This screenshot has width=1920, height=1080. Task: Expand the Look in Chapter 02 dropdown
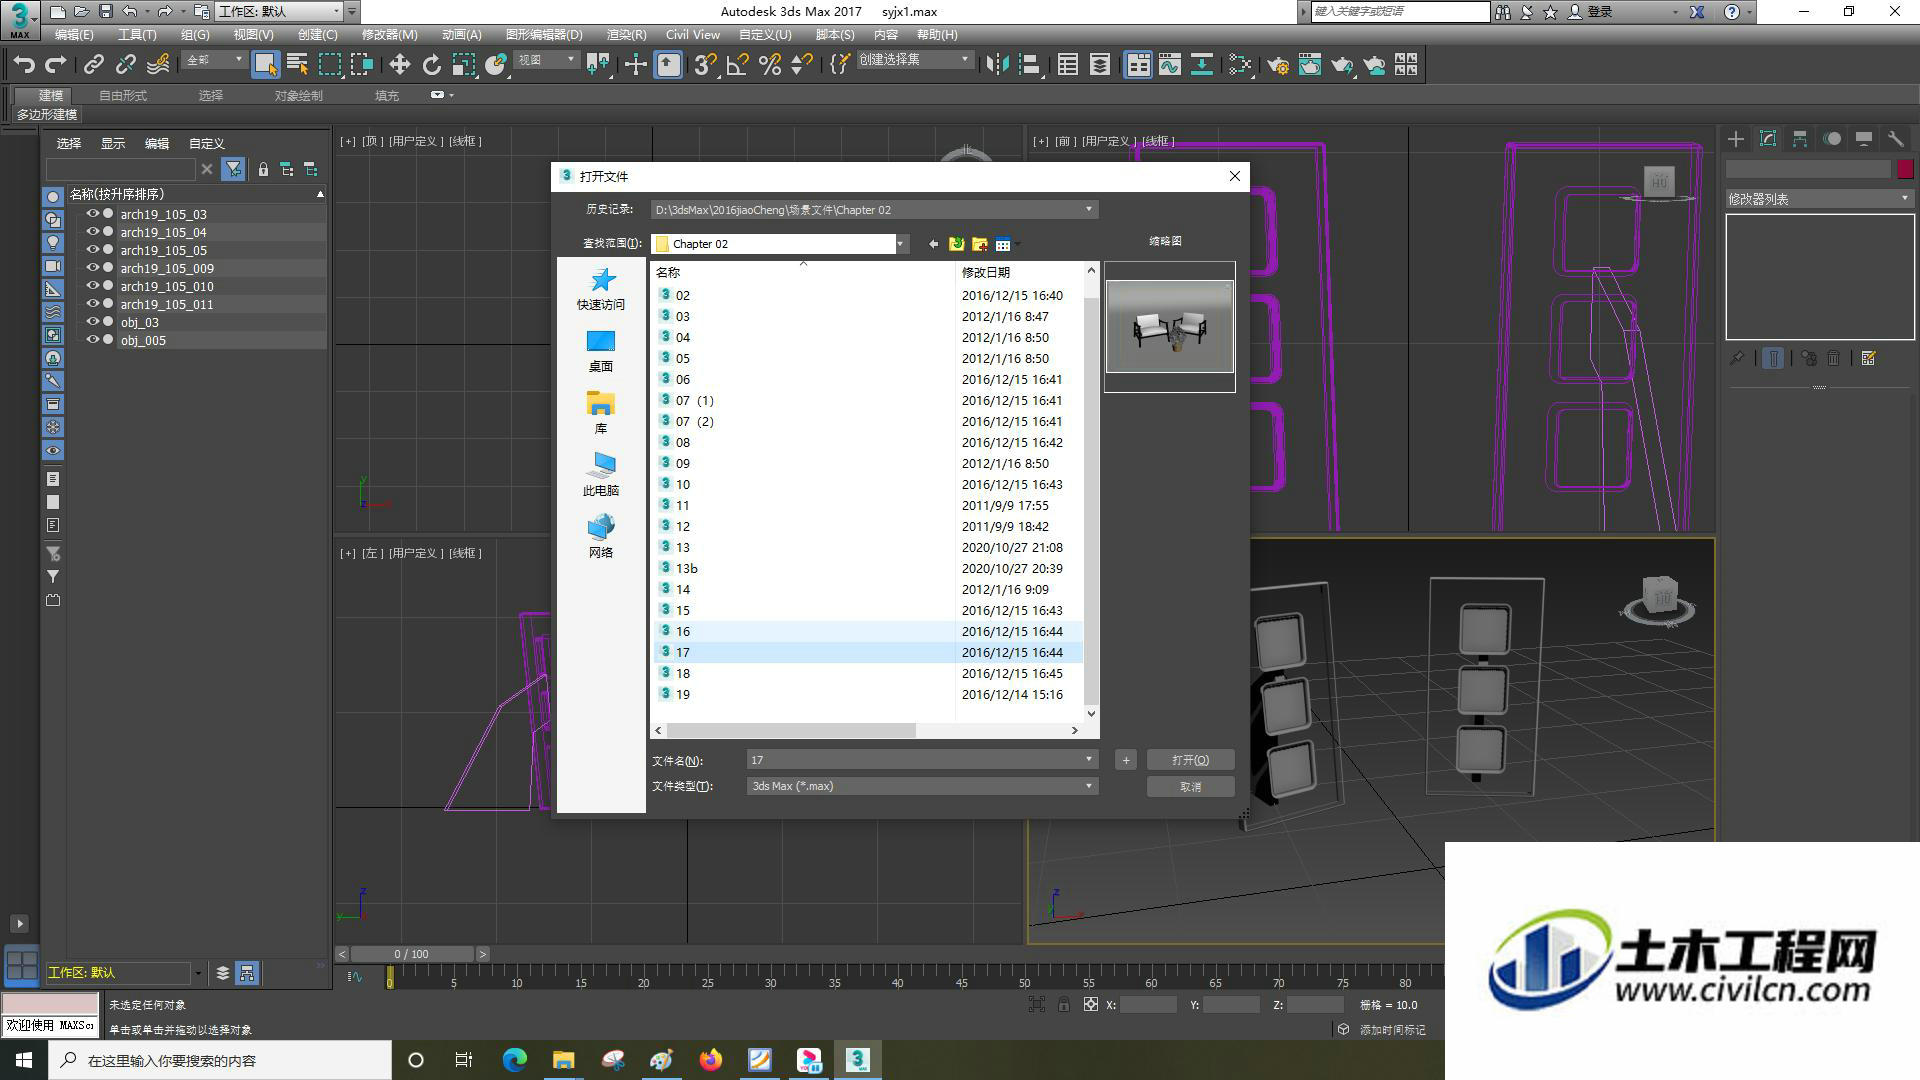[900, 244]
